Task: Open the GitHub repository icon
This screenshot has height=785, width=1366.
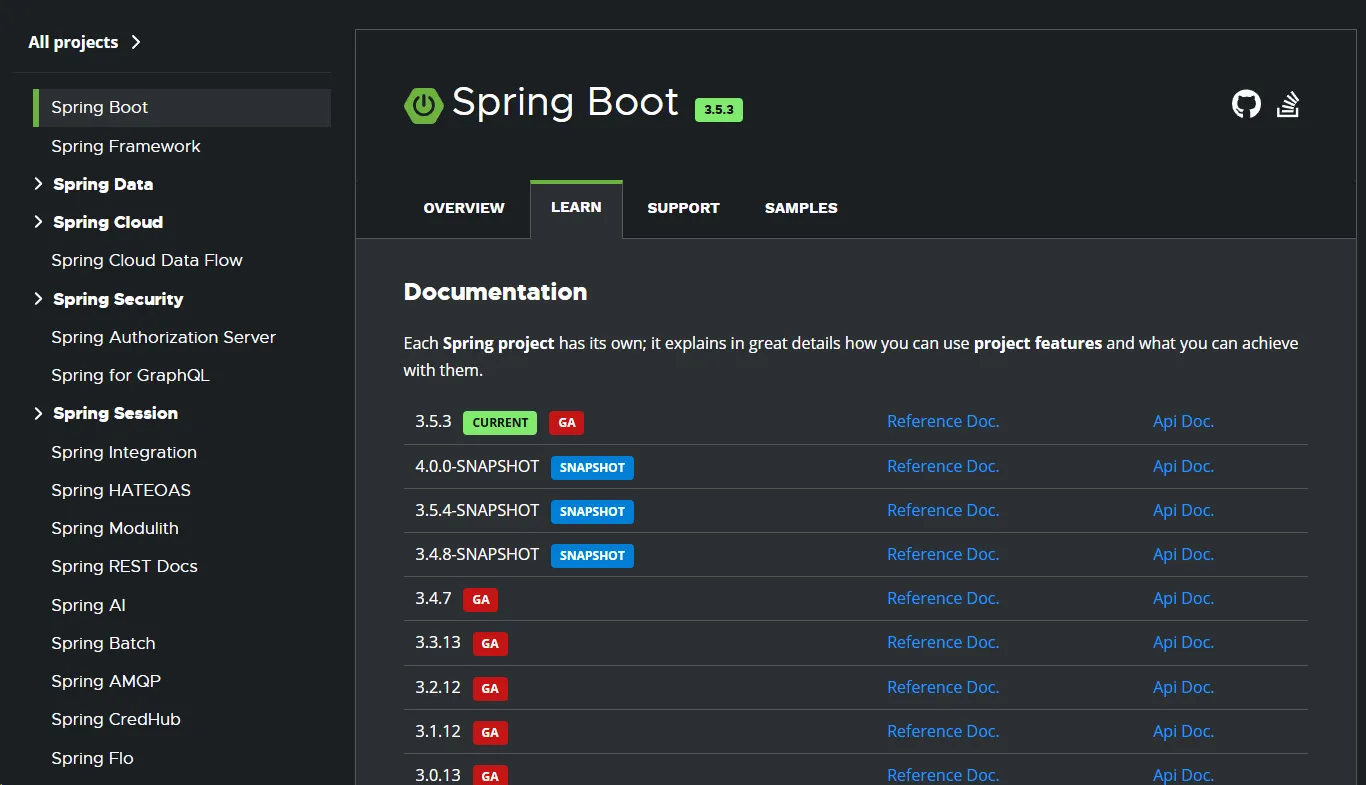Action: point(1246,104)
